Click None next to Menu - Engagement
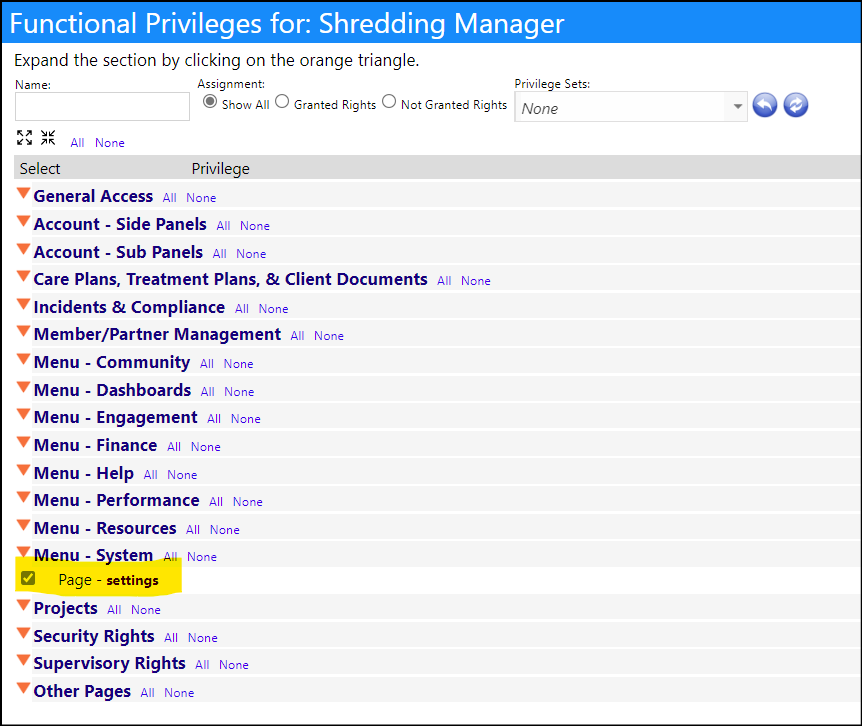The height and width of the screenshot is (726, 862). pyautogui.click(x=246, y=419)
